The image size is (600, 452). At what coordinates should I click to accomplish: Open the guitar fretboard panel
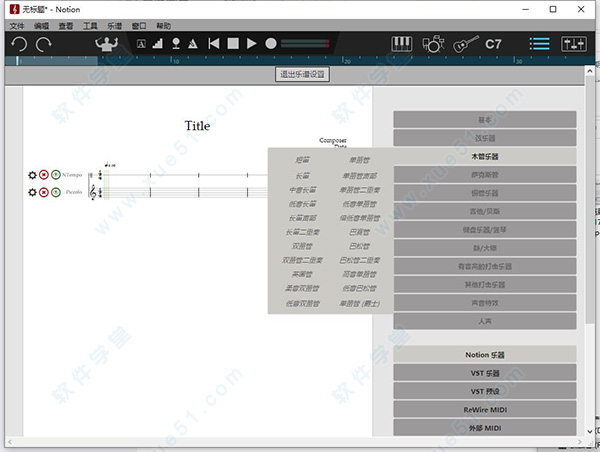(x=466, y=44)
